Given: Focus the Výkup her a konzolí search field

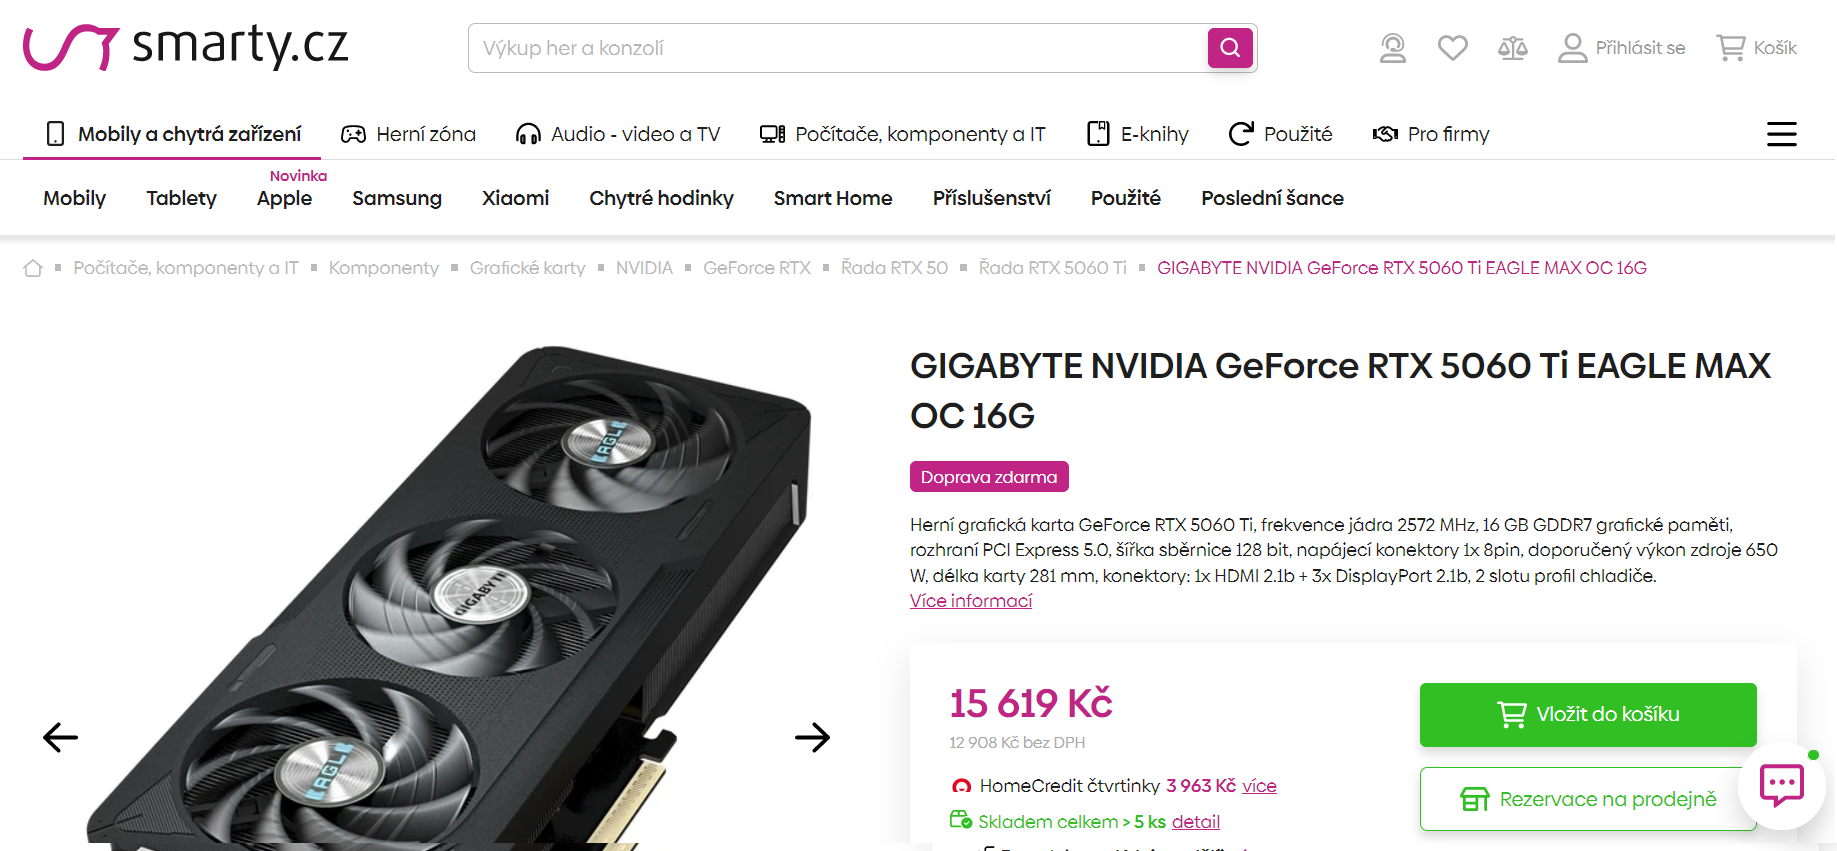Looking at the screenshot, I should (x=840, y=48).
